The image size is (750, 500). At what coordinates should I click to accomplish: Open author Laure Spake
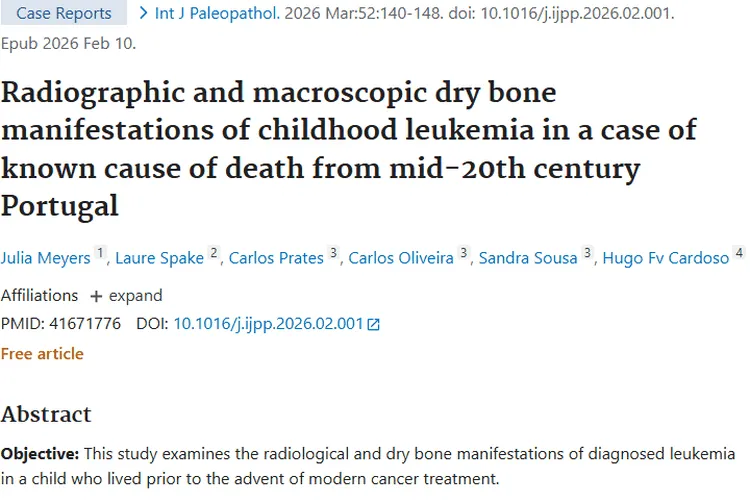click(x=160, y=258)
